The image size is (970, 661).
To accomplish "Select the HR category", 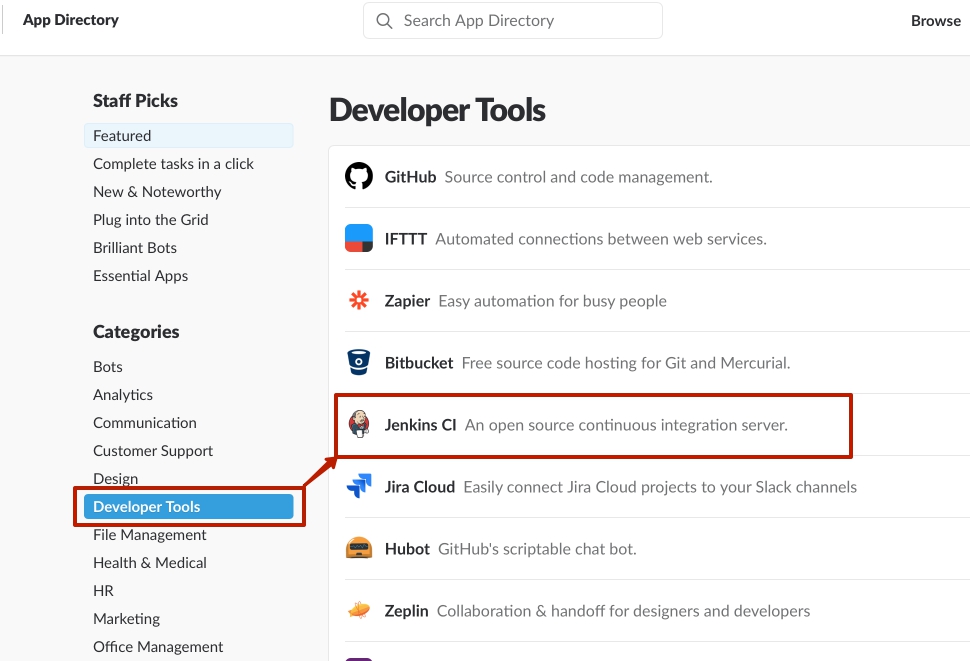I will point(103,591).
